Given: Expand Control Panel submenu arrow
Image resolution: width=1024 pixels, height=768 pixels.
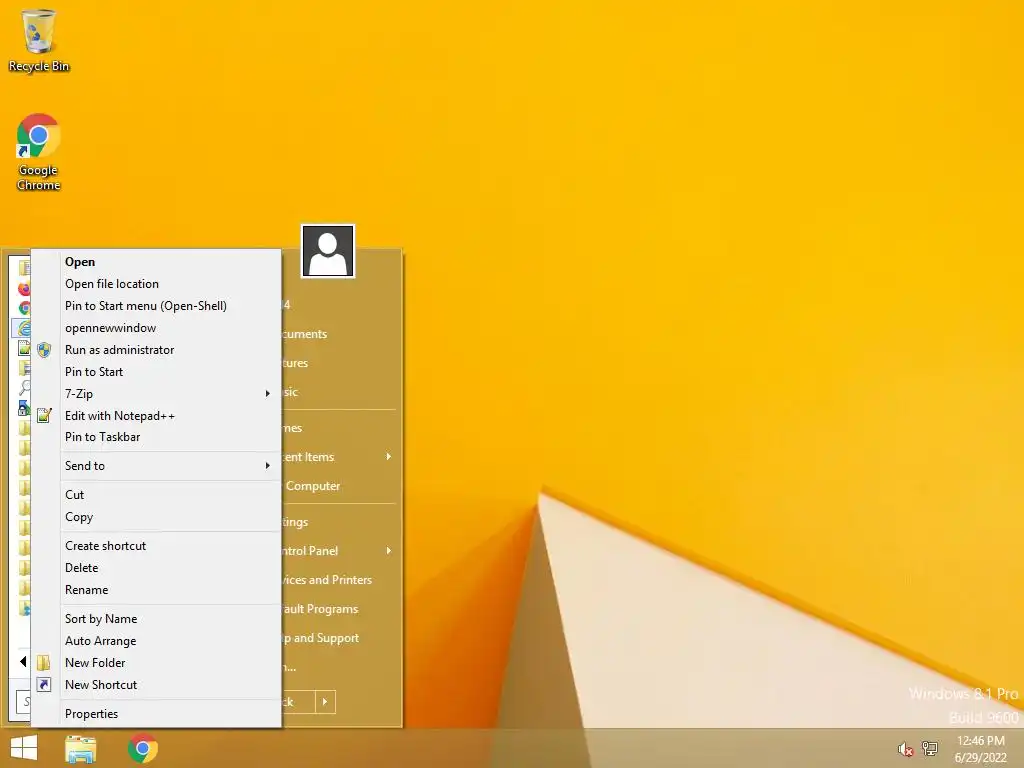Looking at the screenshot, I should 389,551.
